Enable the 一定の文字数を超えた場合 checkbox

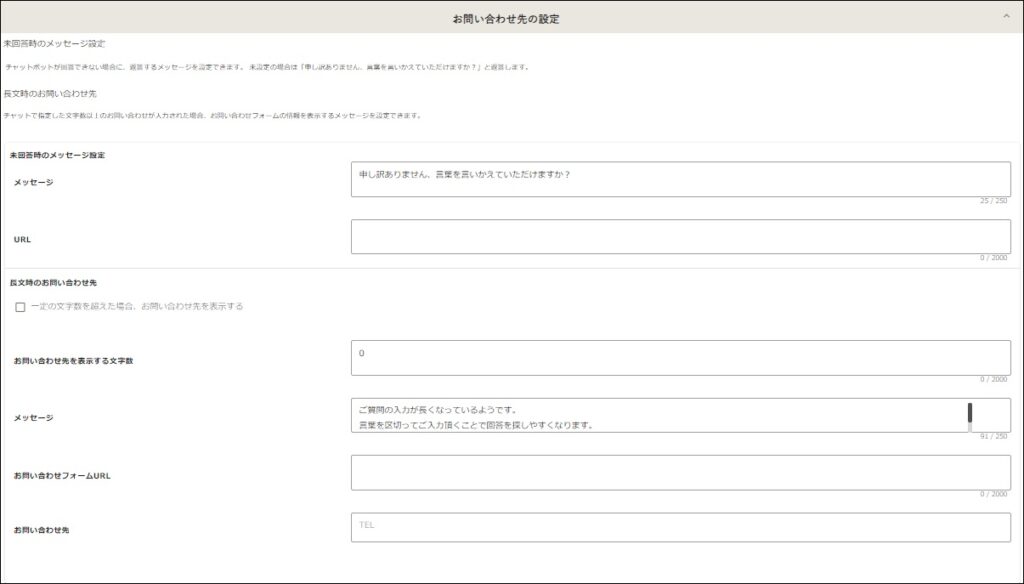click(x=20, y=307)
